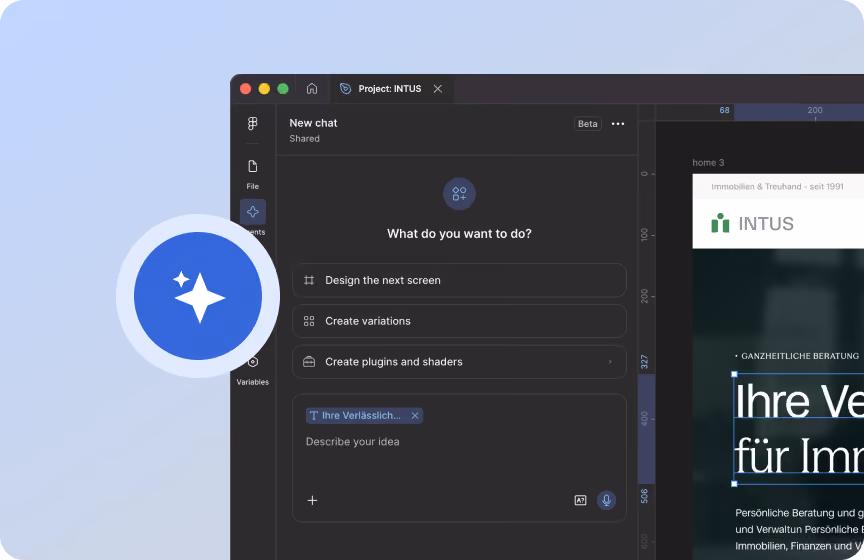Click the Shared status label

point(304,138)
